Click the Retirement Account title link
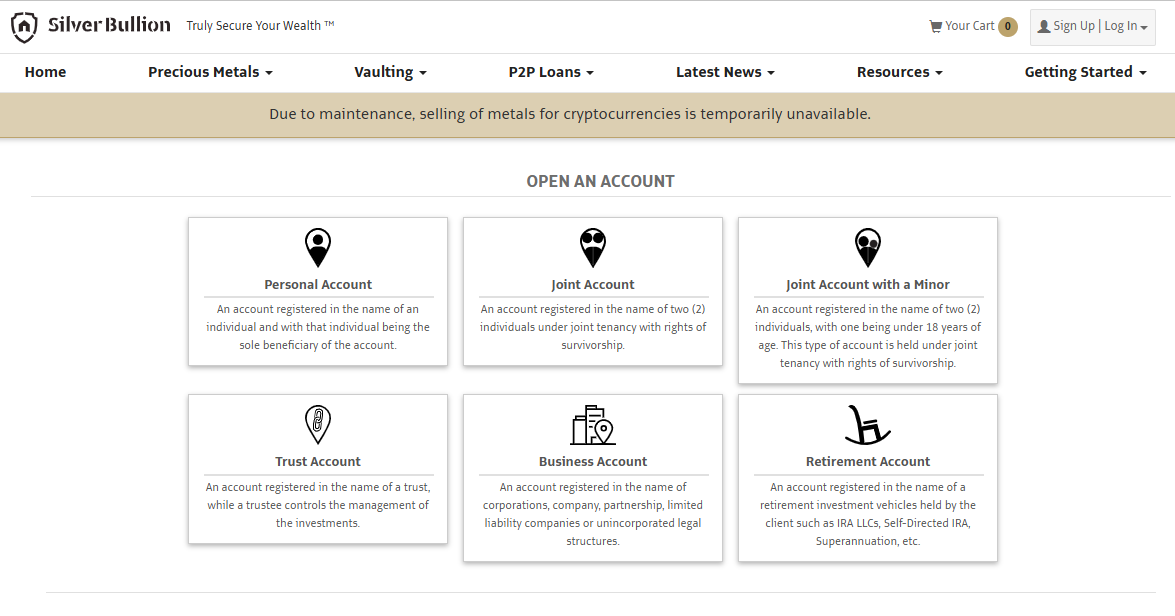The width and height of the screenshot is (1175, 616). tap(868, 462)
